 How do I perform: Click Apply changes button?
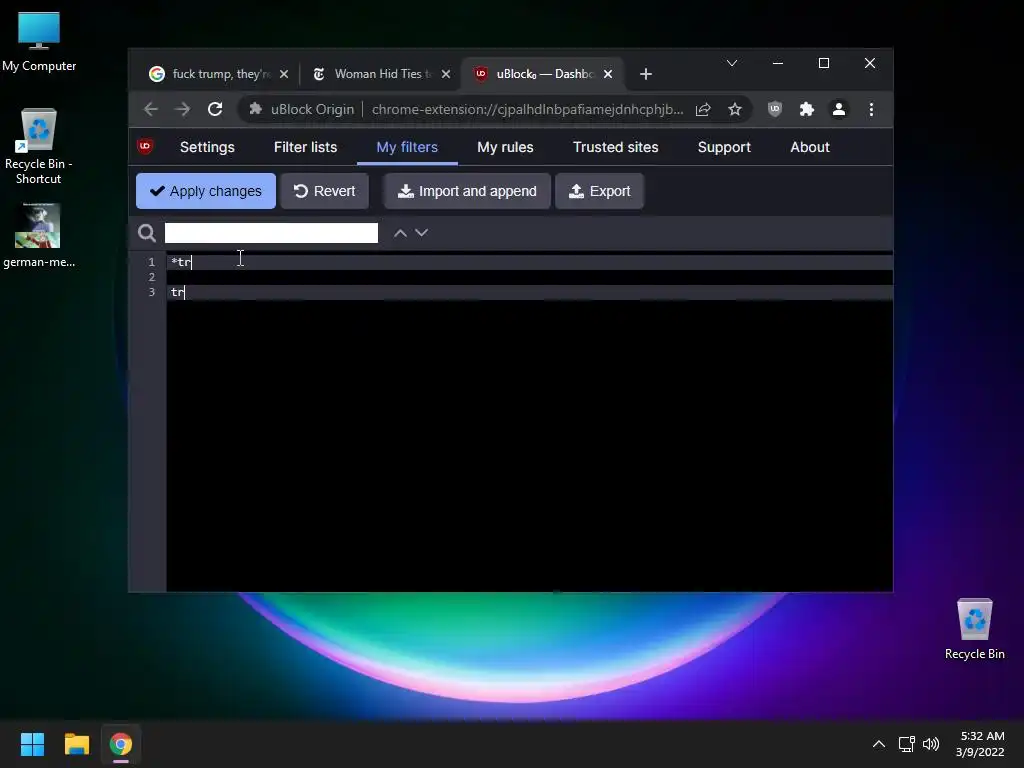[x=206, y=191]
